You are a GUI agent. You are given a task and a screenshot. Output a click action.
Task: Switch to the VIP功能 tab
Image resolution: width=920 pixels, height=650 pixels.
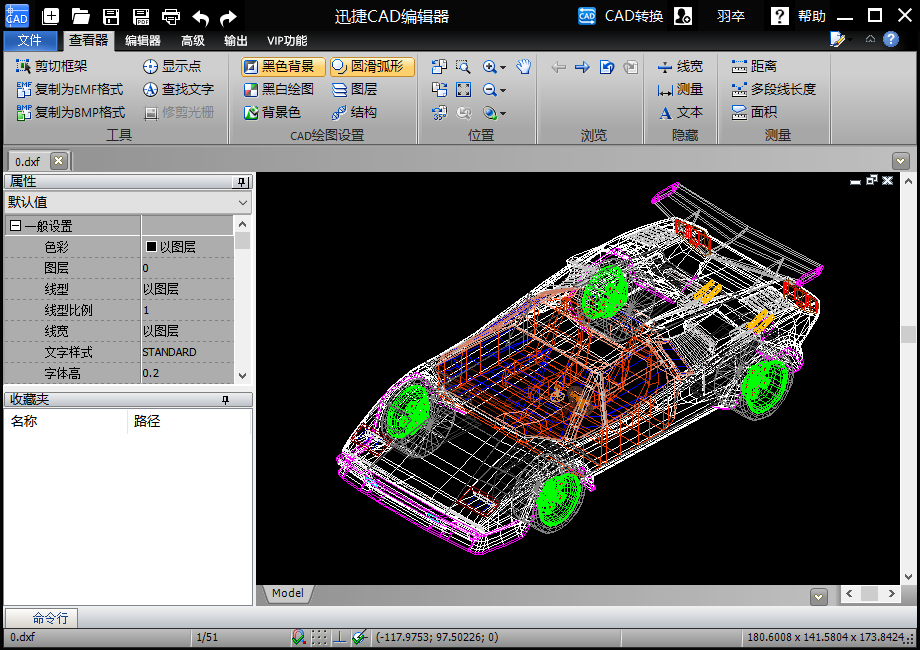[287, 40]
